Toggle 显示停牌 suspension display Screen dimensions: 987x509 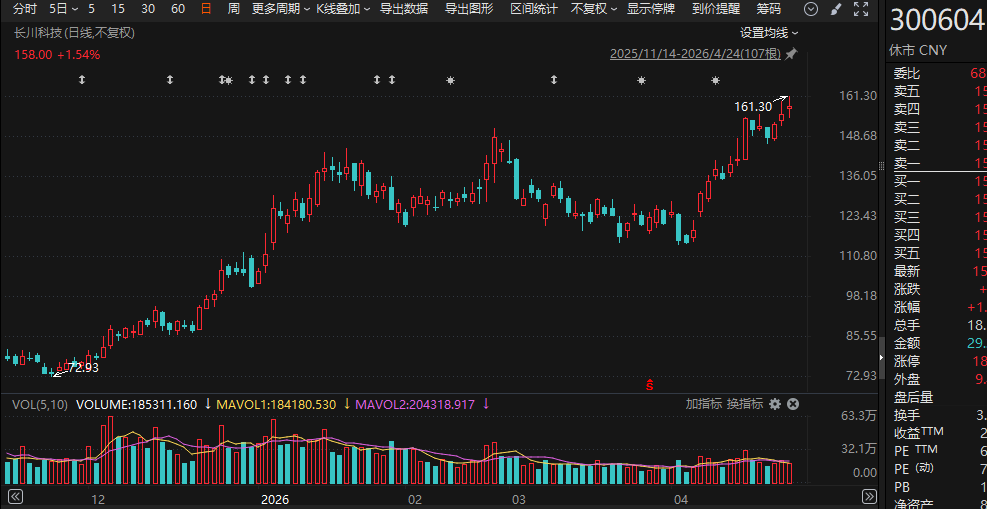pos(651,9)
